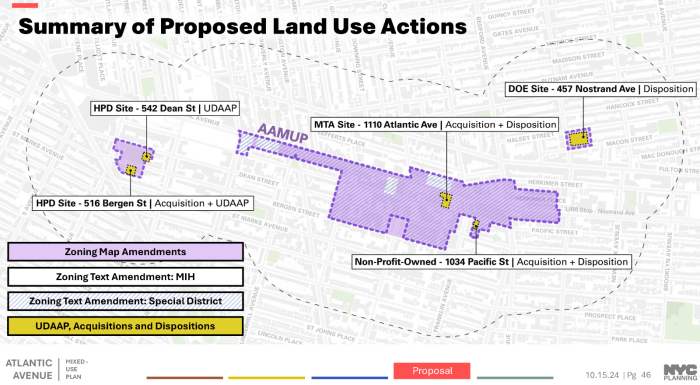
Task: Select the yellow 516 Bergen St parcel marker
Action: [x=131, y=170]
